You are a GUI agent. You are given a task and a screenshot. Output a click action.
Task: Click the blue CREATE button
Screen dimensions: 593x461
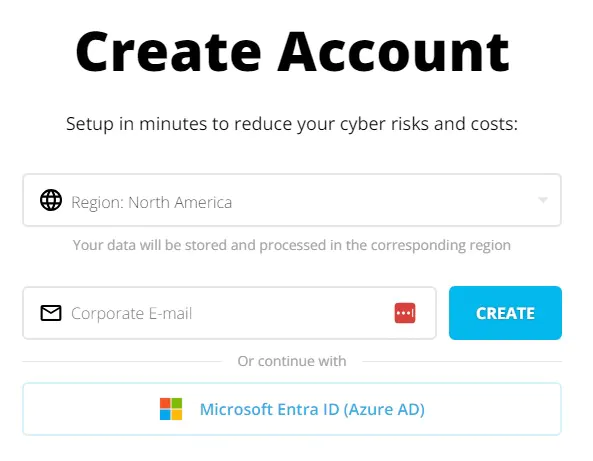point(505,313)
